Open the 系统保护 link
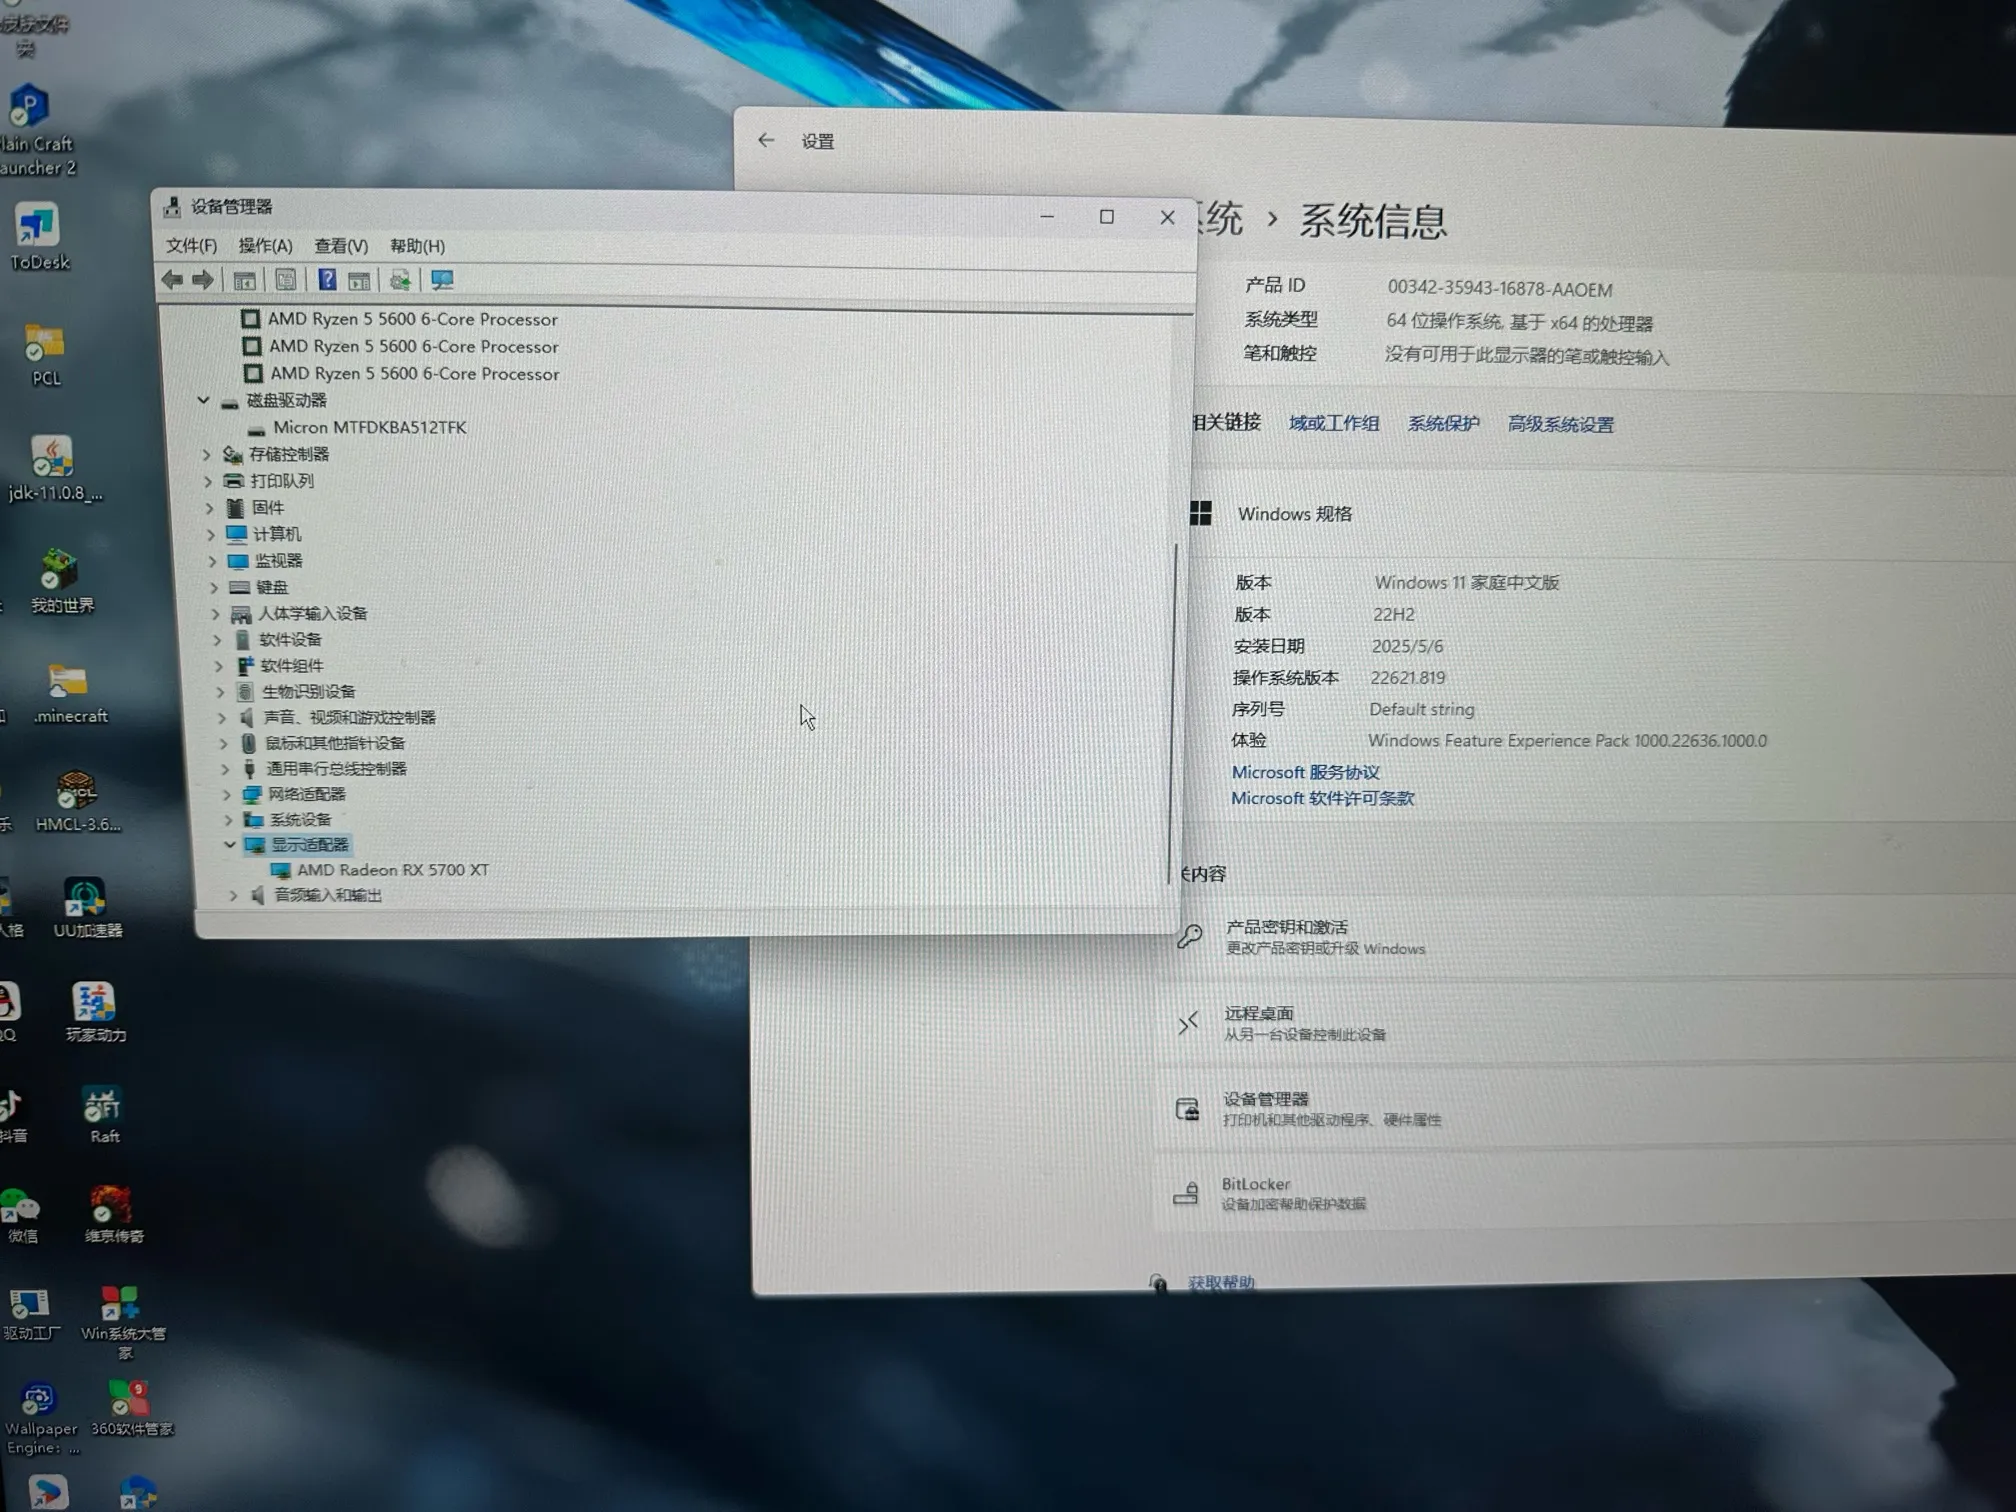 click(x=1443, y=423)
